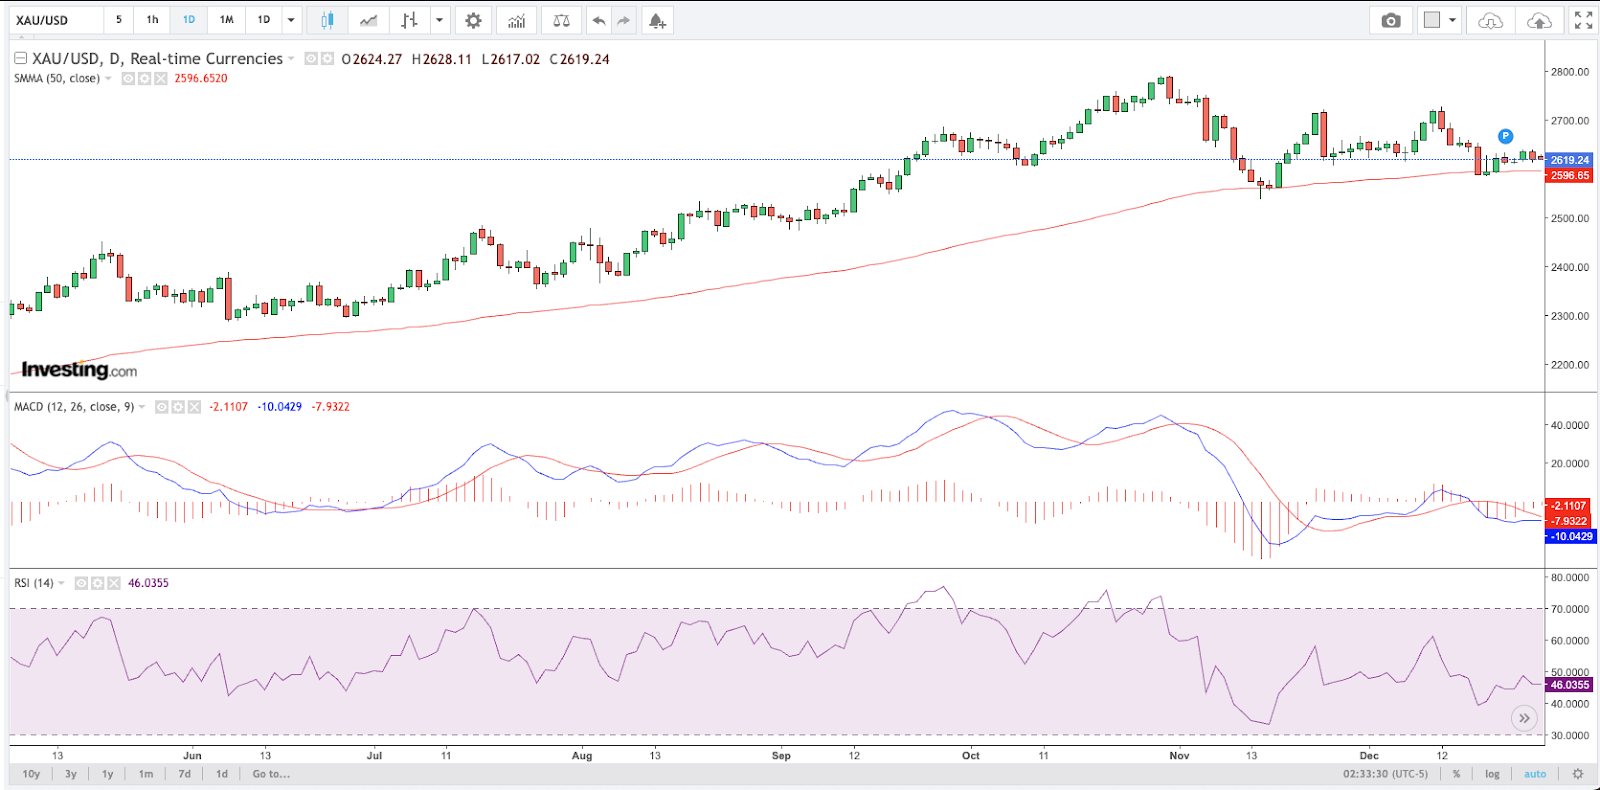Click the Go to... button
The width and height of the screenshot is (1600, 790).
(271, 774)
